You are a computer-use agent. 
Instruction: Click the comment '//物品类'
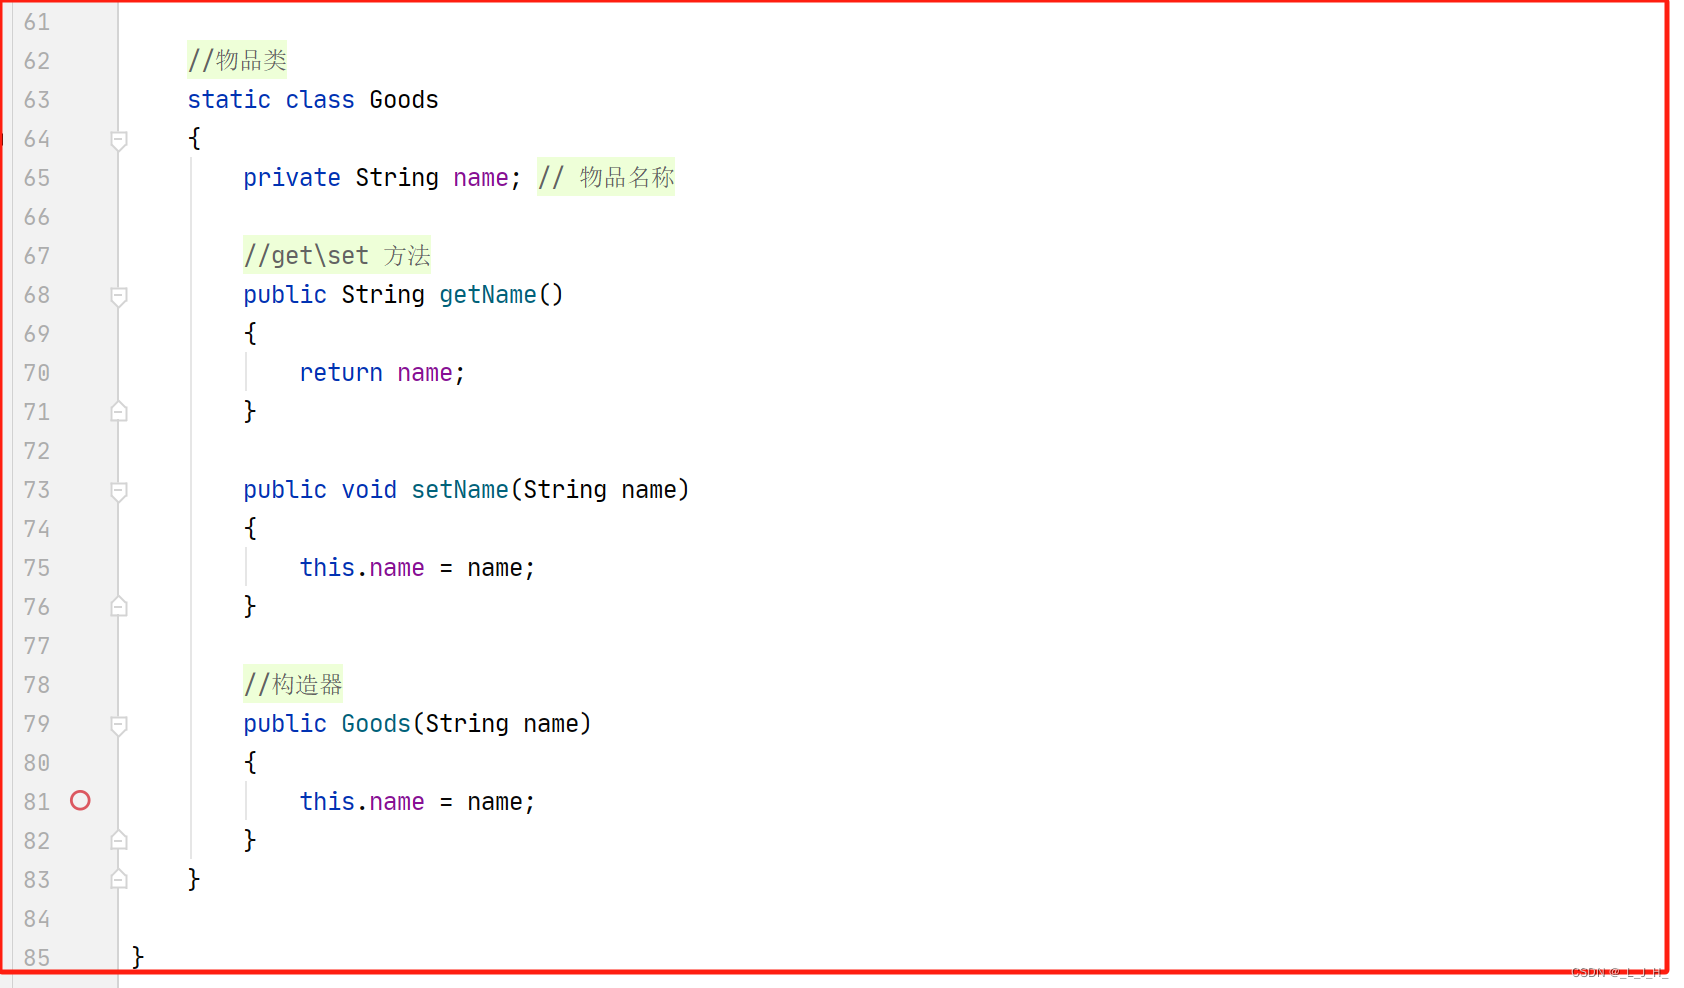click(x=237, y=60)
